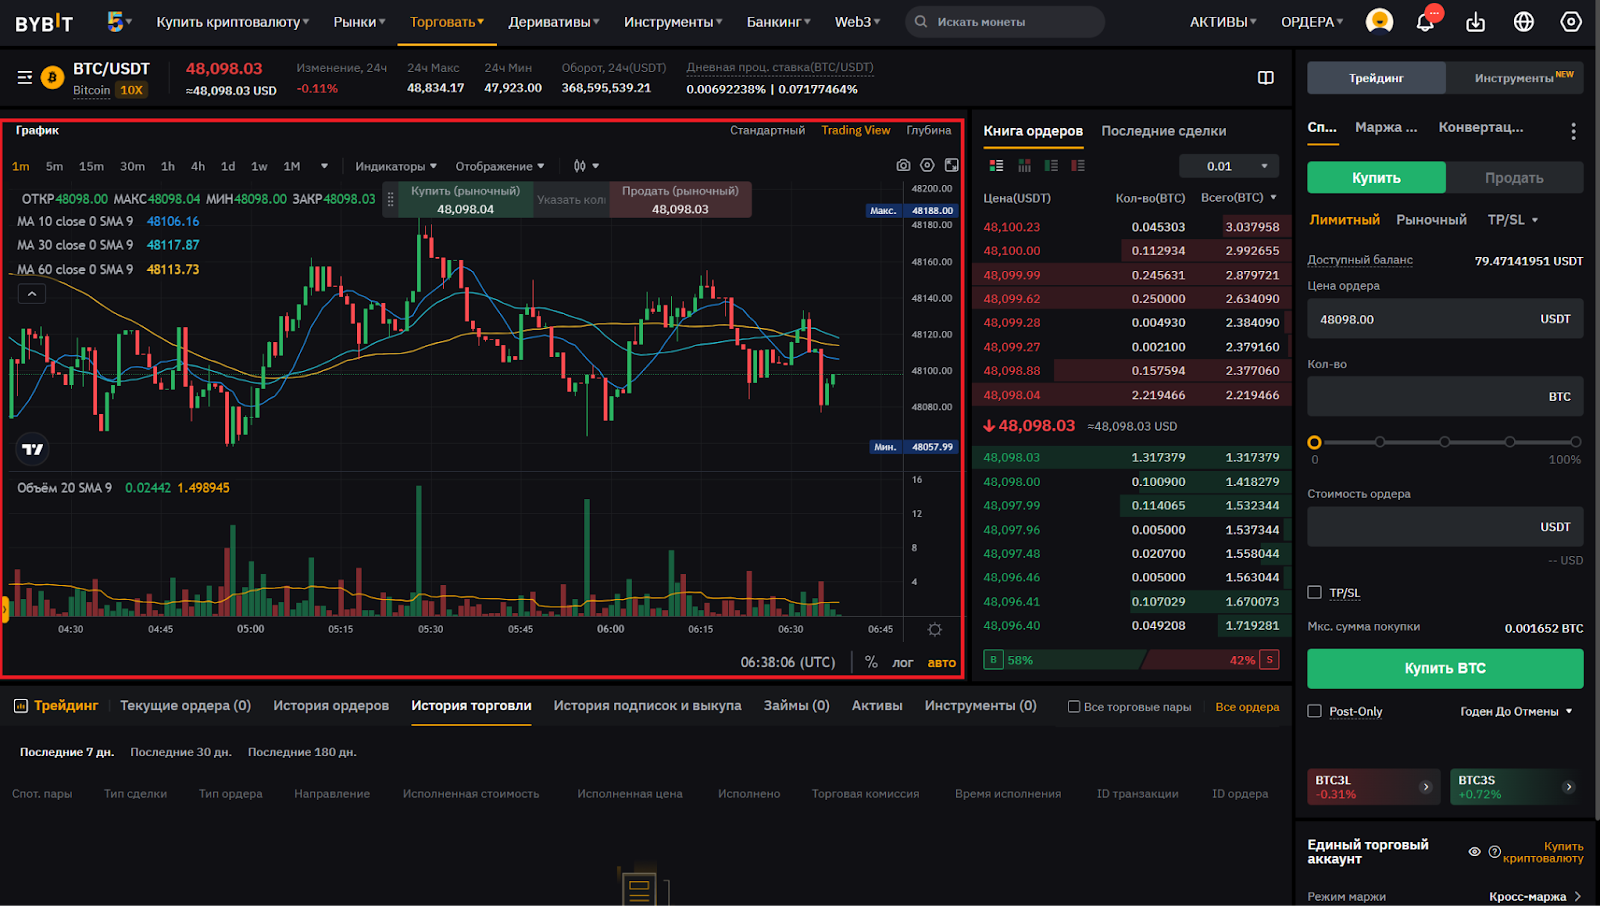Take a chart snapshot with camera icon
Screen dimensions: 1600x906
[x=903, y=166]
